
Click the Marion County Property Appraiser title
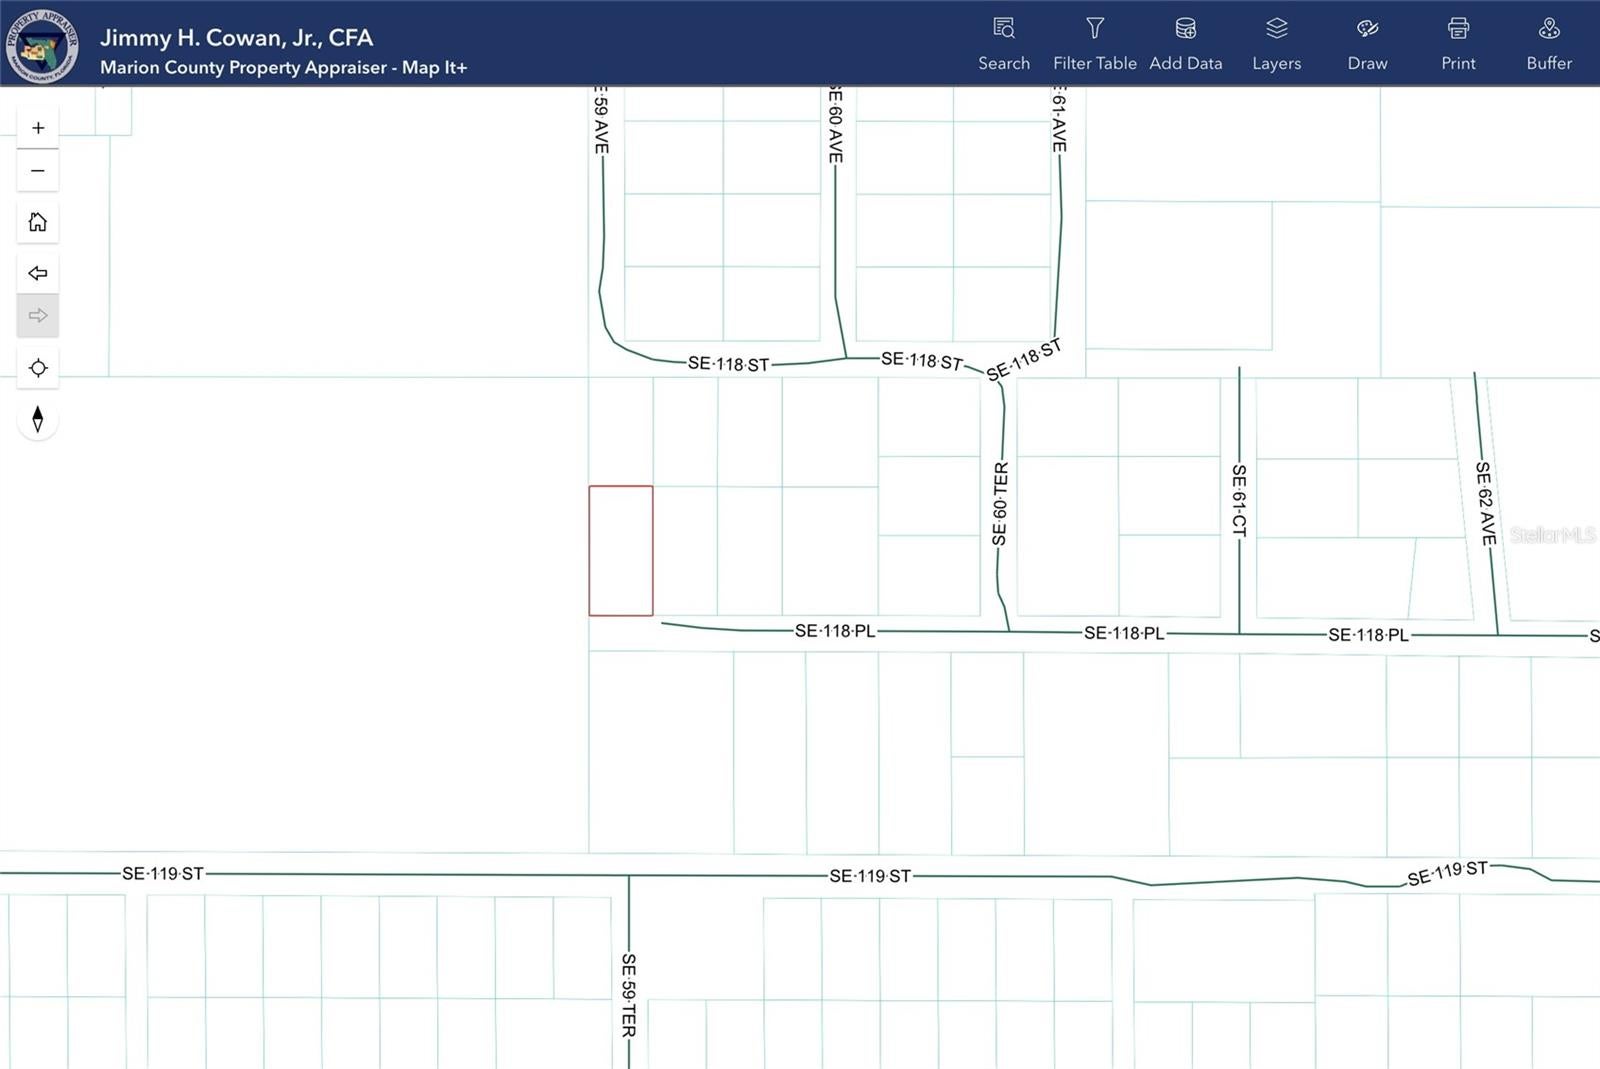coord(283,67)
